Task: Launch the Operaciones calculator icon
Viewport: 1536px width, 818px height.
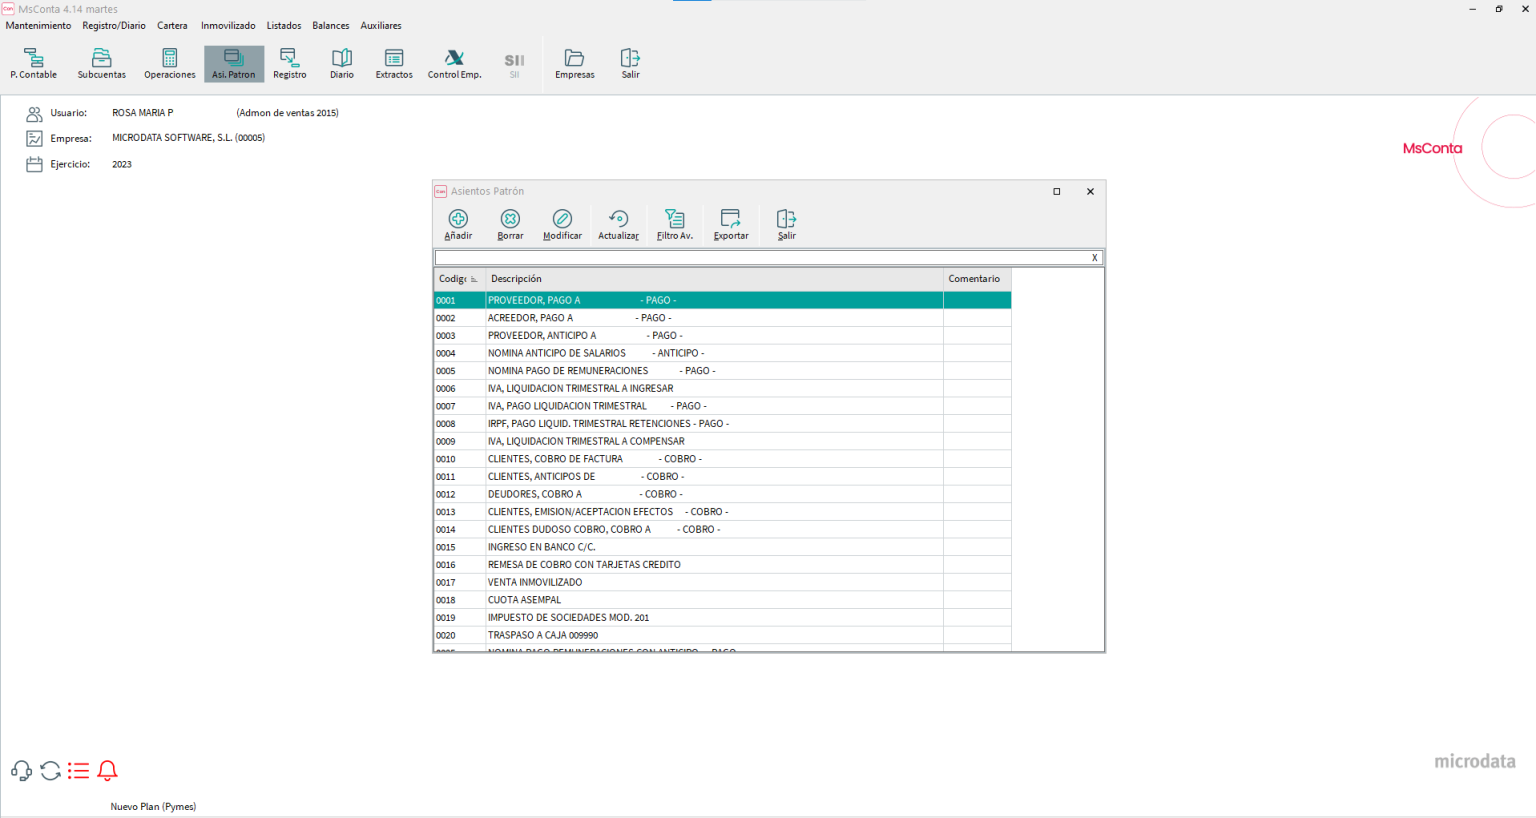Action: click(x=170, y=64)
